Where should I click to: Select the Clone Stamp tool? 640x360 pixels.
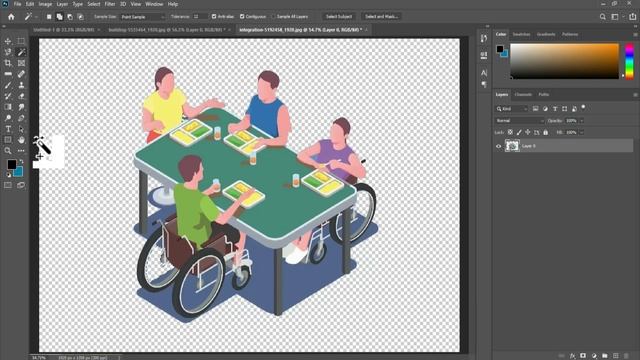pyautogui.click(x=21, y=85)
